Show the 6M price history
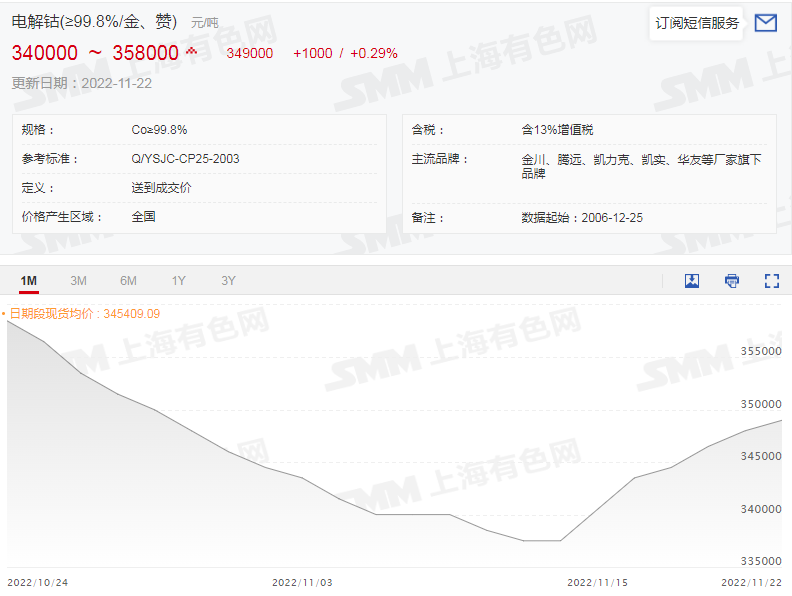This screenshot has height=596, width=792. click(x=128, y=281)
